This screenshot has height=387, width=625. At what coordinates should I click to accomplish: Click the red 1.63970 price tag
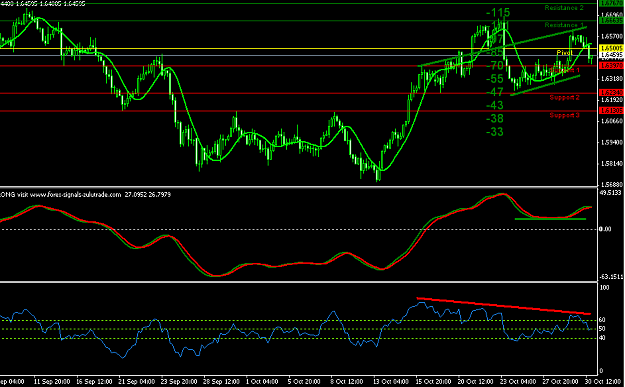point(611,65)
